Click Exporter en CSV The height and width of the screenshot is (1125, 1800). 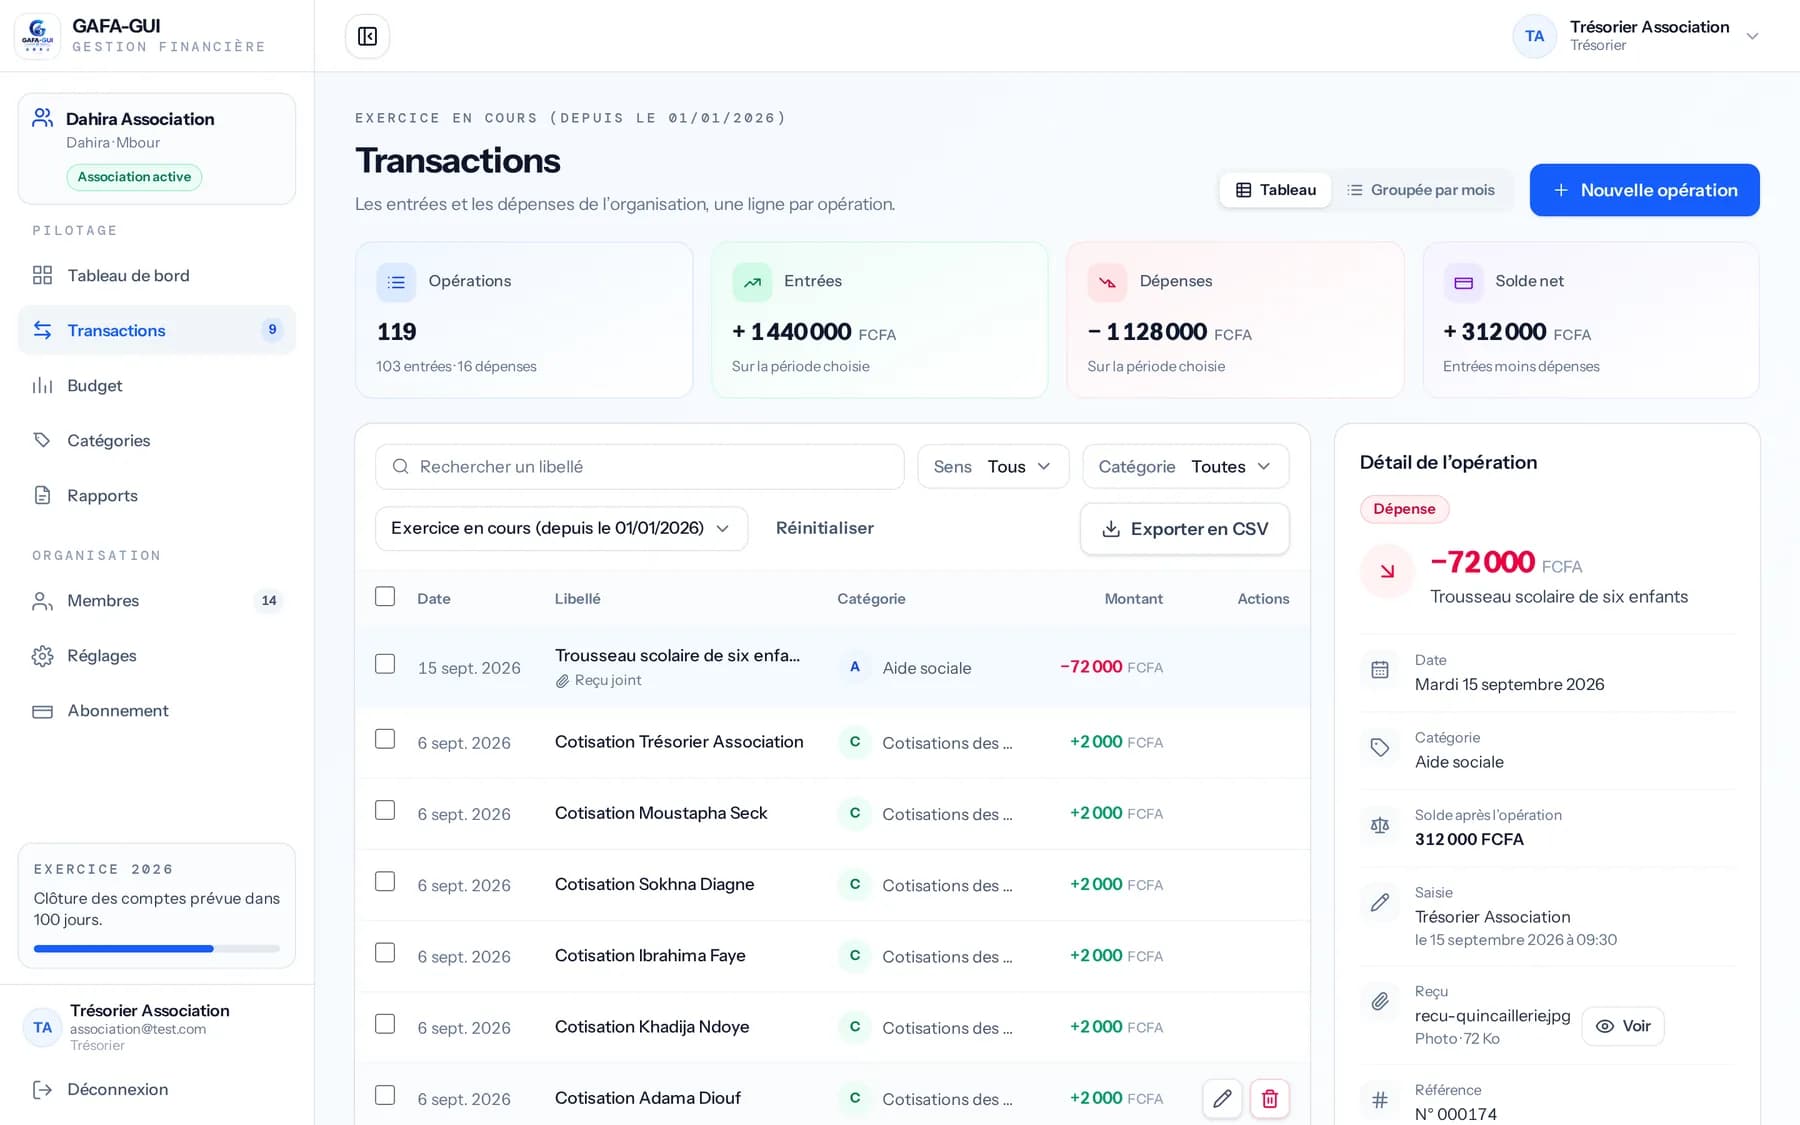pos(1184,529)
